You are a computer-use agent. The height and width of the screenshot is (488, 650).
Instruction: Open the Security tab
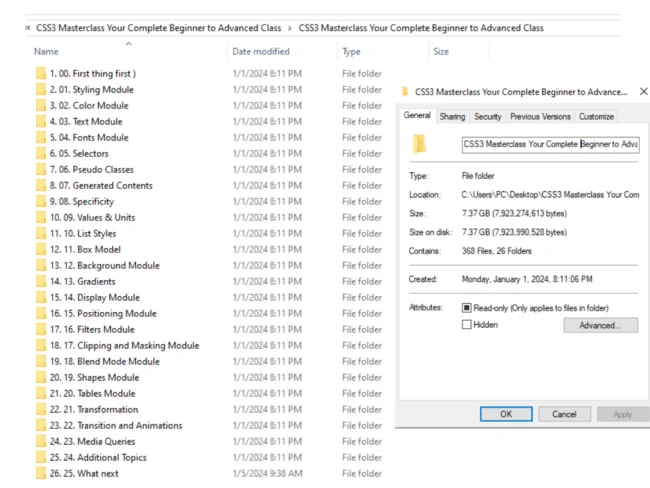pos(488,117)
